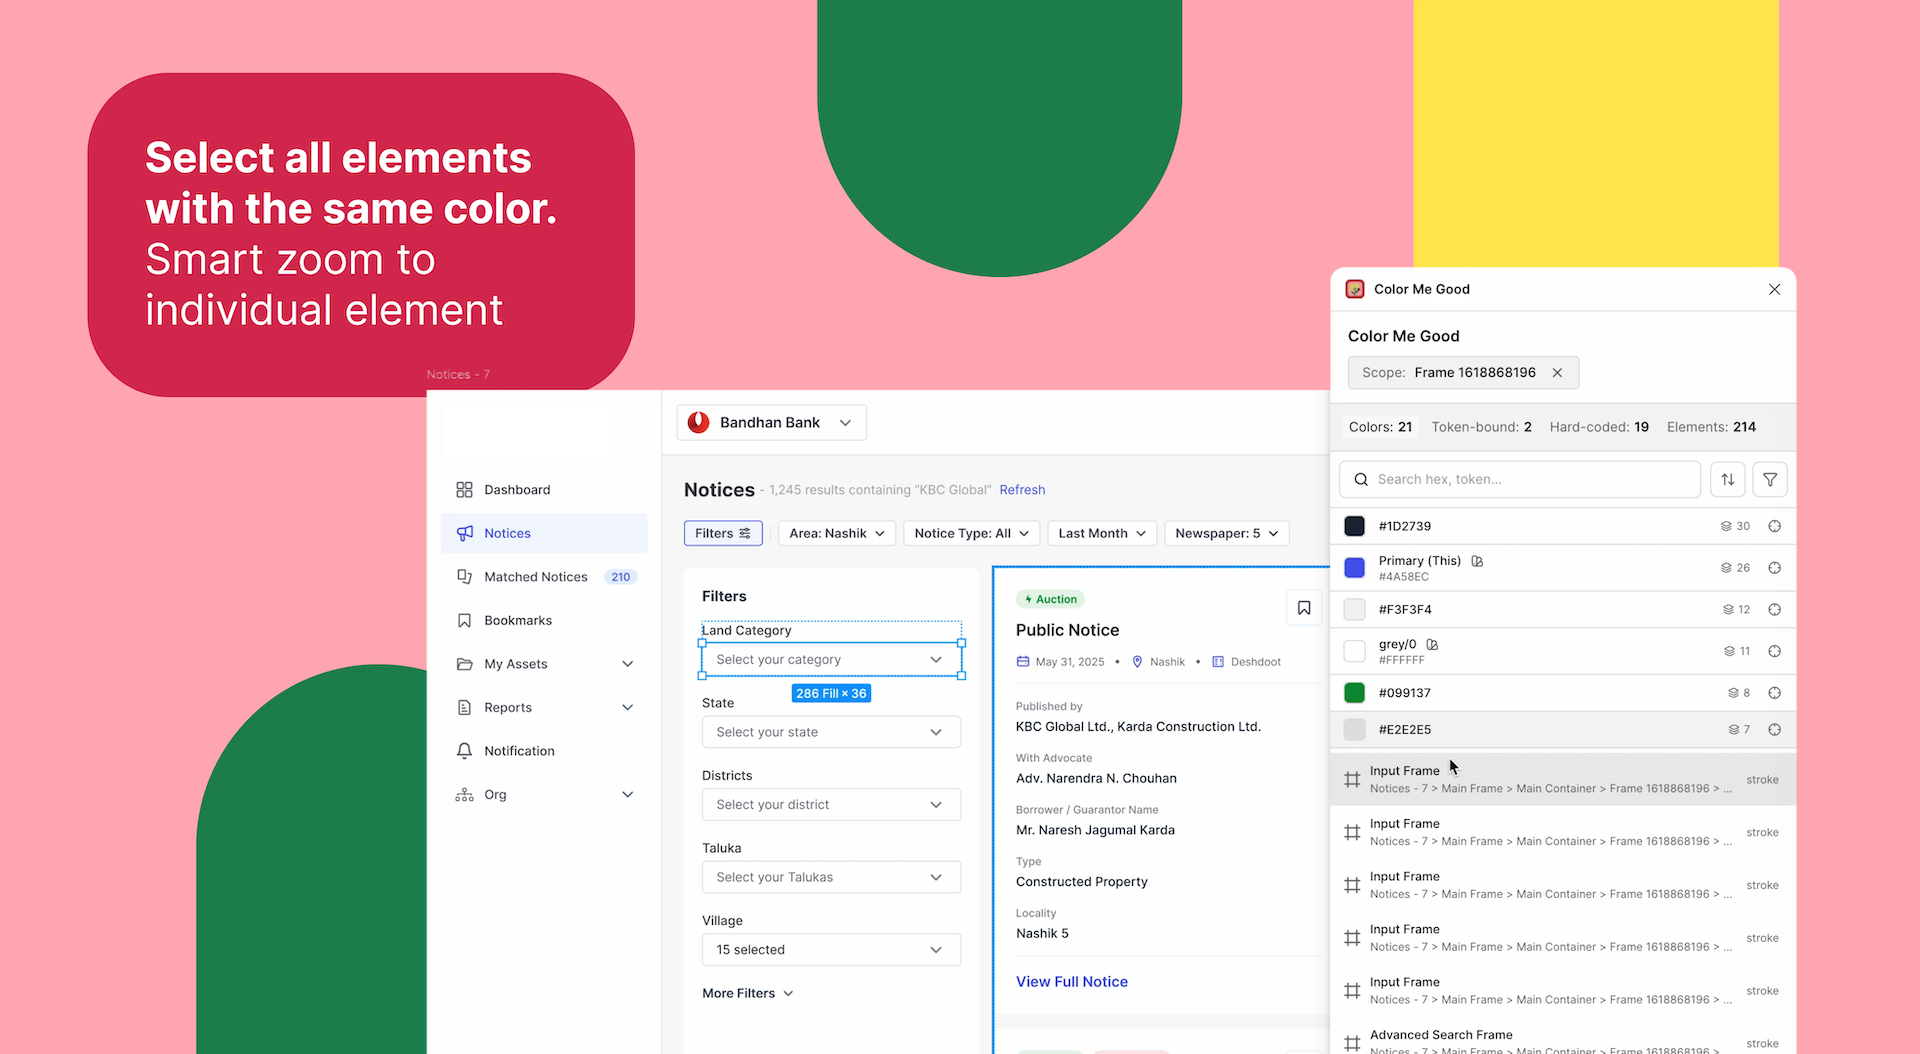Close the Color Me Good plugin window

pyautogui.click(x=1774, y=289)
